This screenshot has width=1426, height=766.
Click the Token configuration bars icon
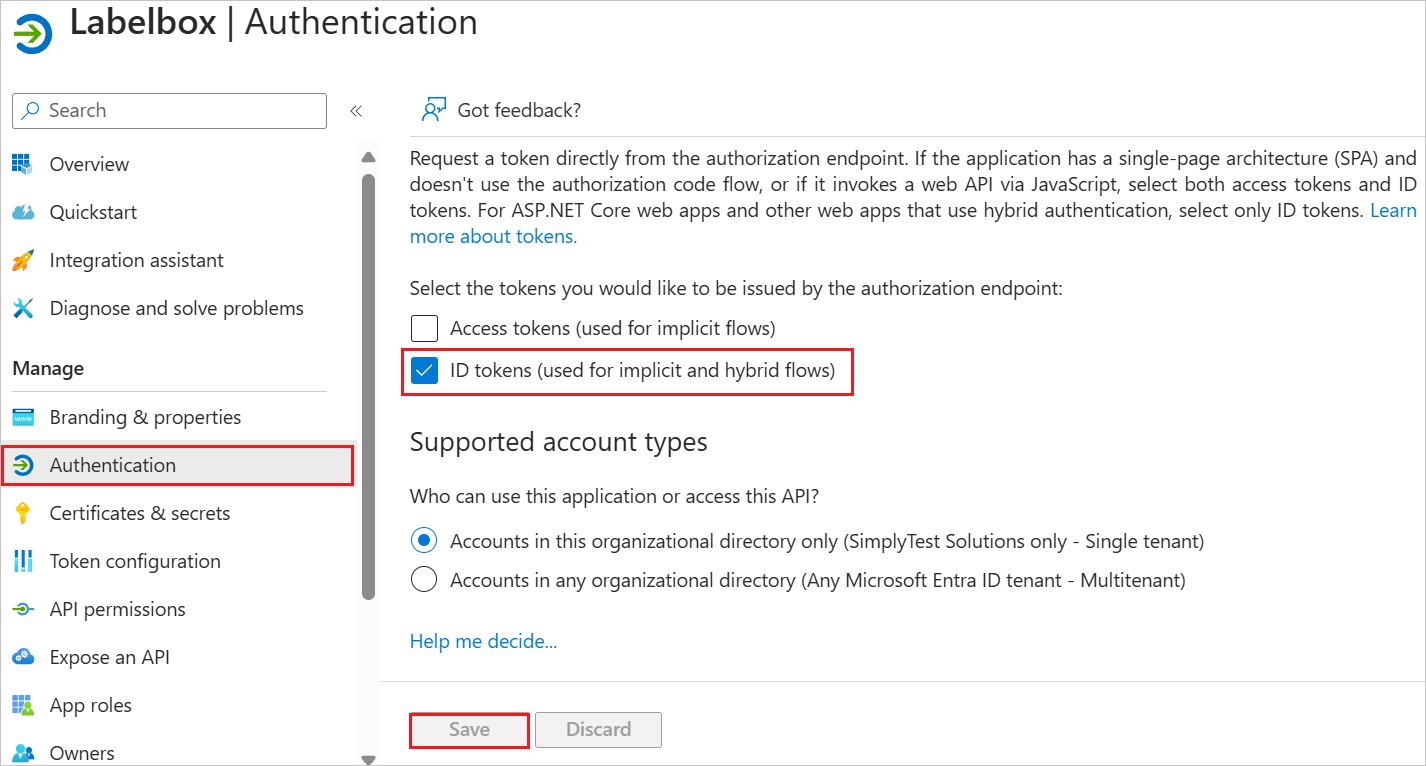coord(23,561)
